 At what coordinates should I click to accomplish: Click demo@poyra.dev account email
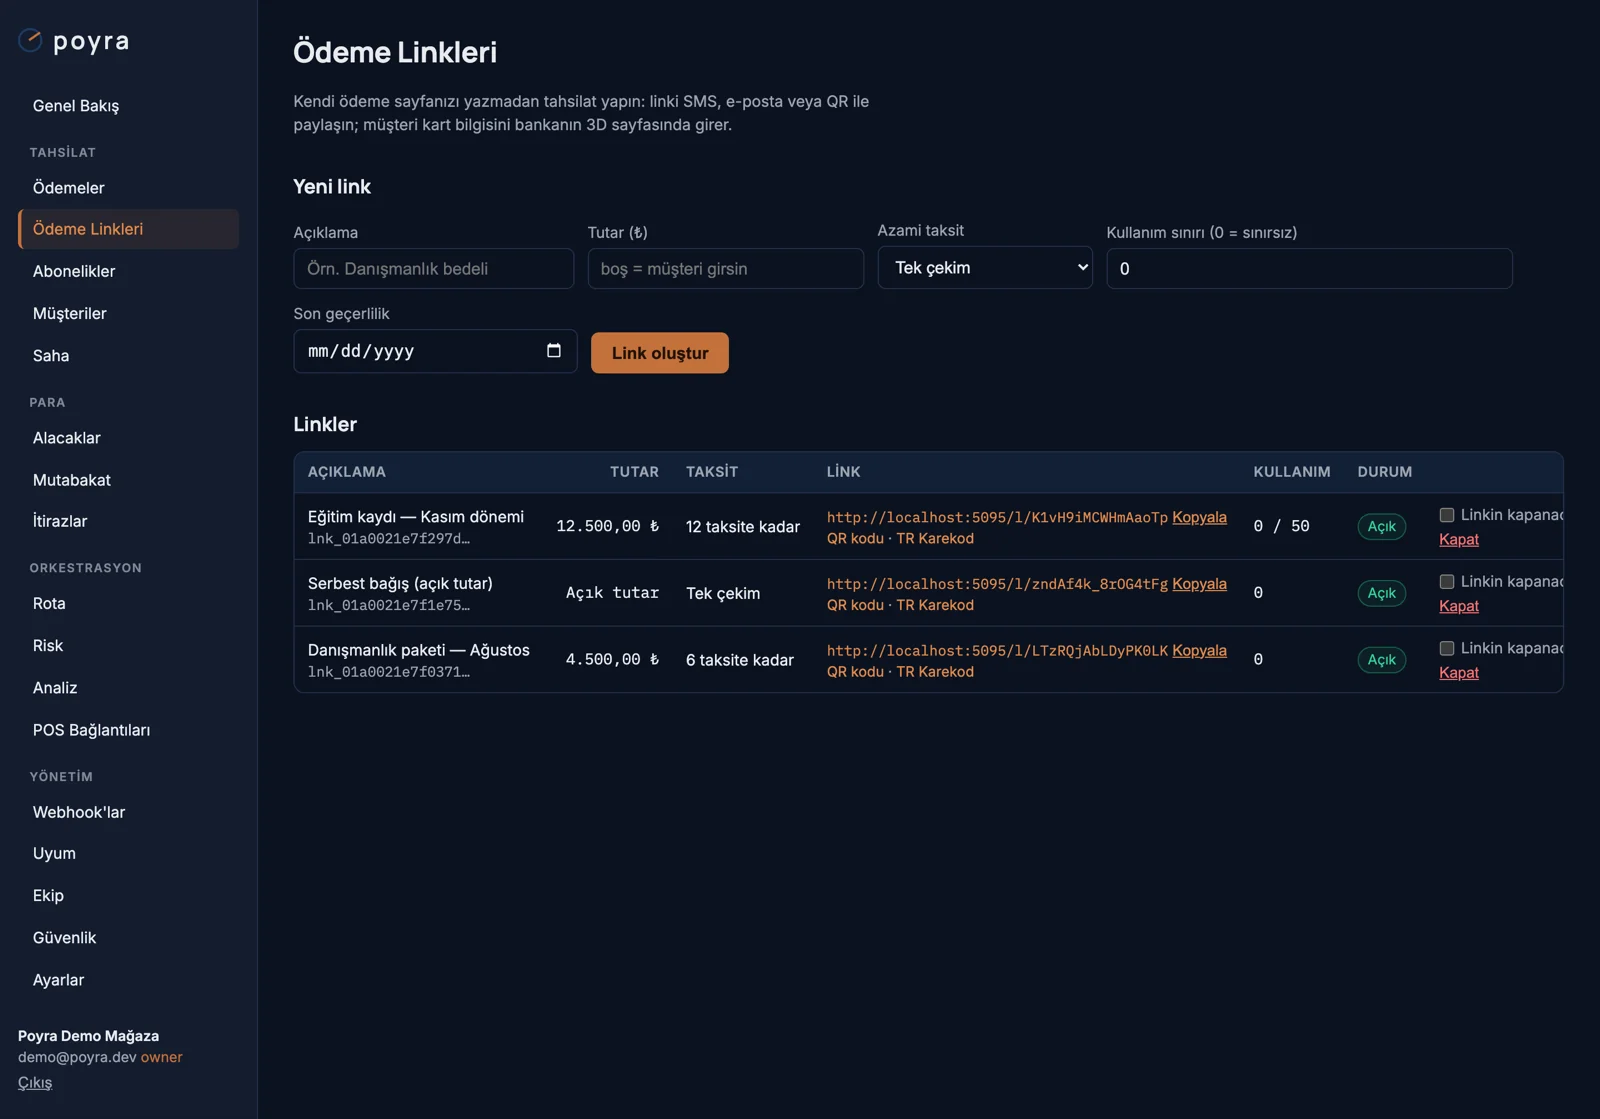(77, 1057)
